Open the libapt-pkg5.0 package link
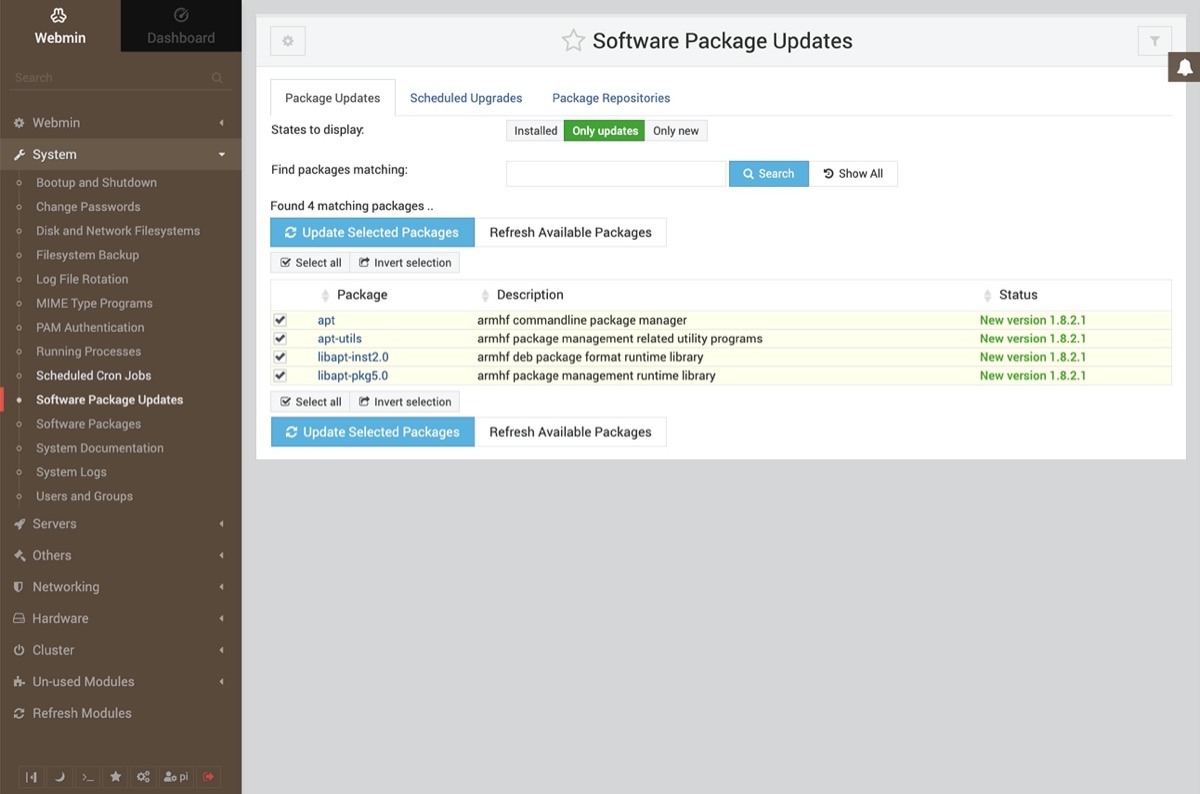Screen dimensions: 1200x794 pos(352,376)
